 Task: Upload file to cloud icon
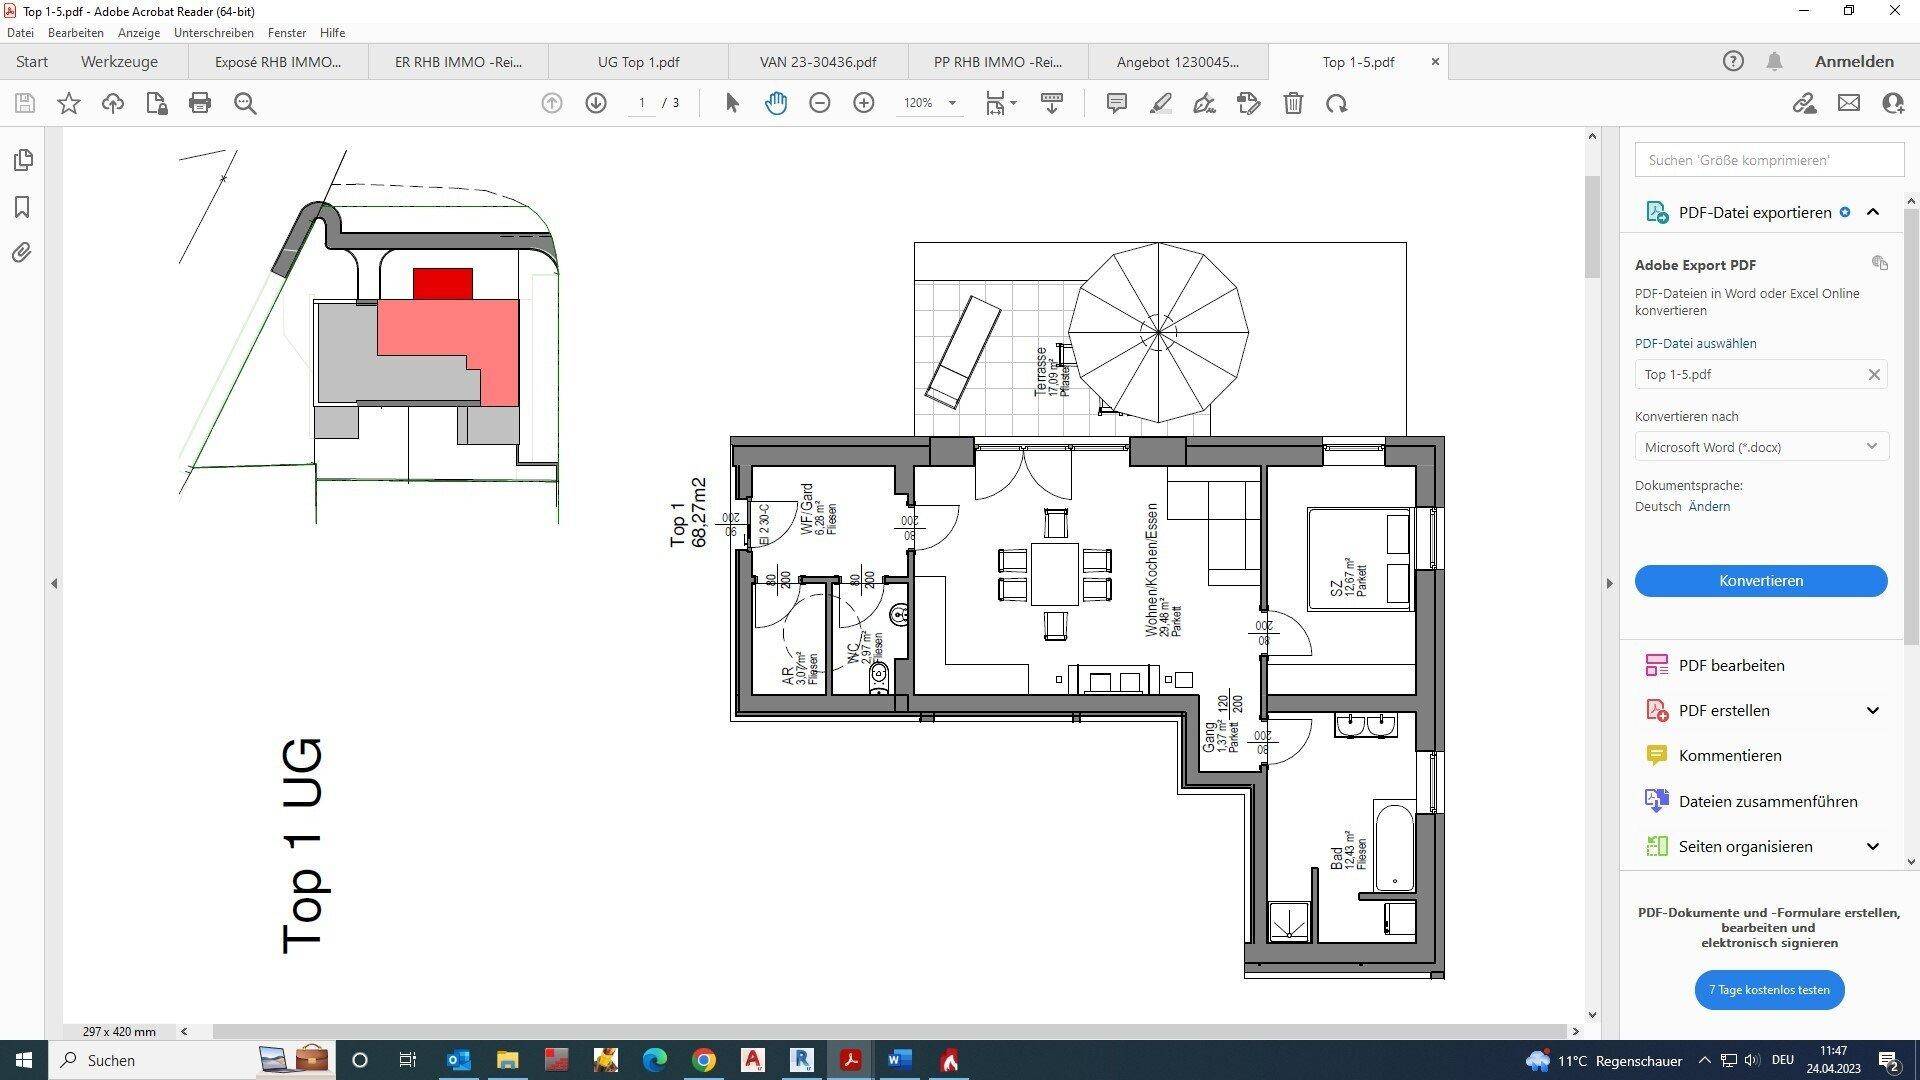pyautogui.click(x=112, y=103)
